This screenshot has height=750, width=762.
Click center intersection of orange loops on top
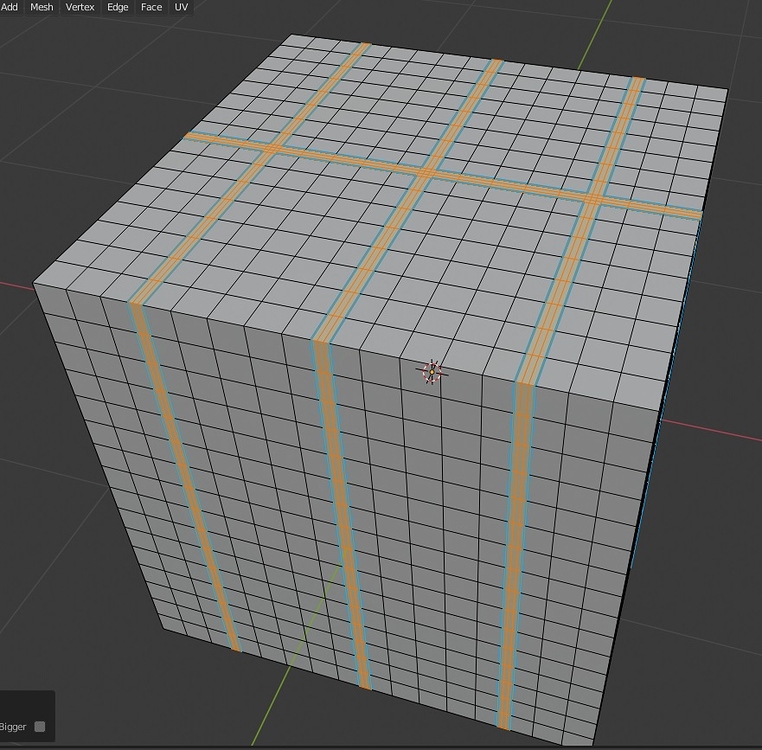(427, 174)
